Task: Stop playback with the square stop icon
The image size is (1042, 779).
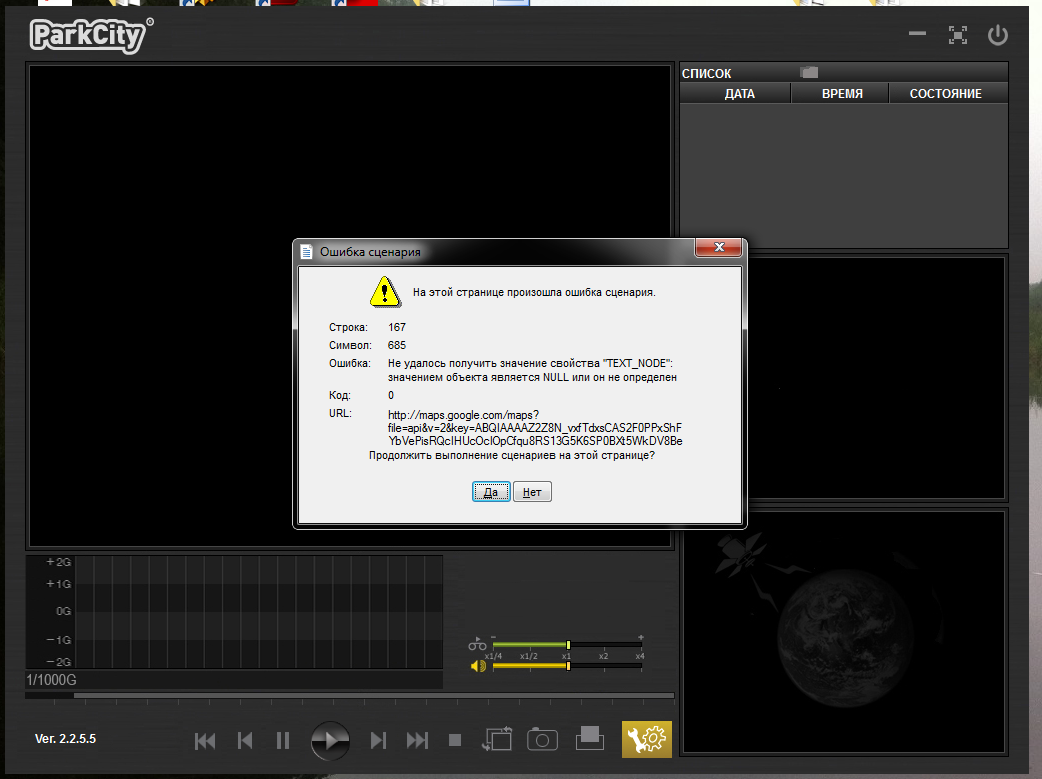Action: point(455,741)
